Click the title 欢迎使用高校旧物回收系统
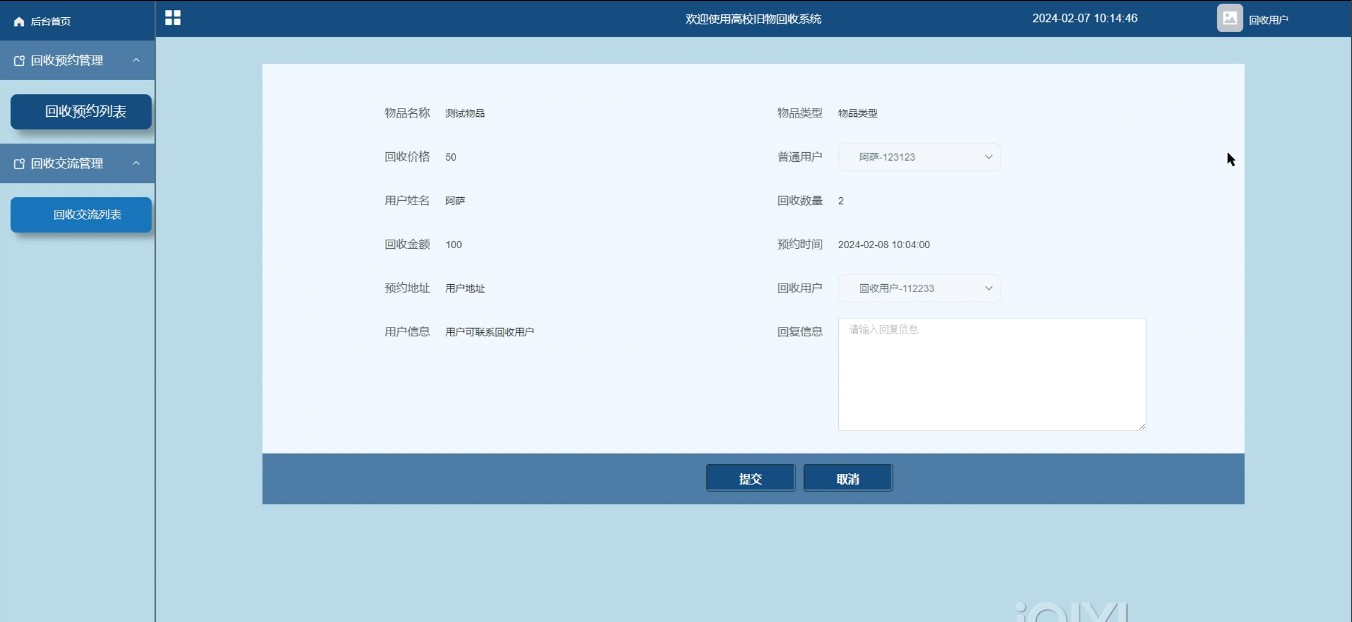The height and width of the screenshot is (622, 1352). (753, 19)
